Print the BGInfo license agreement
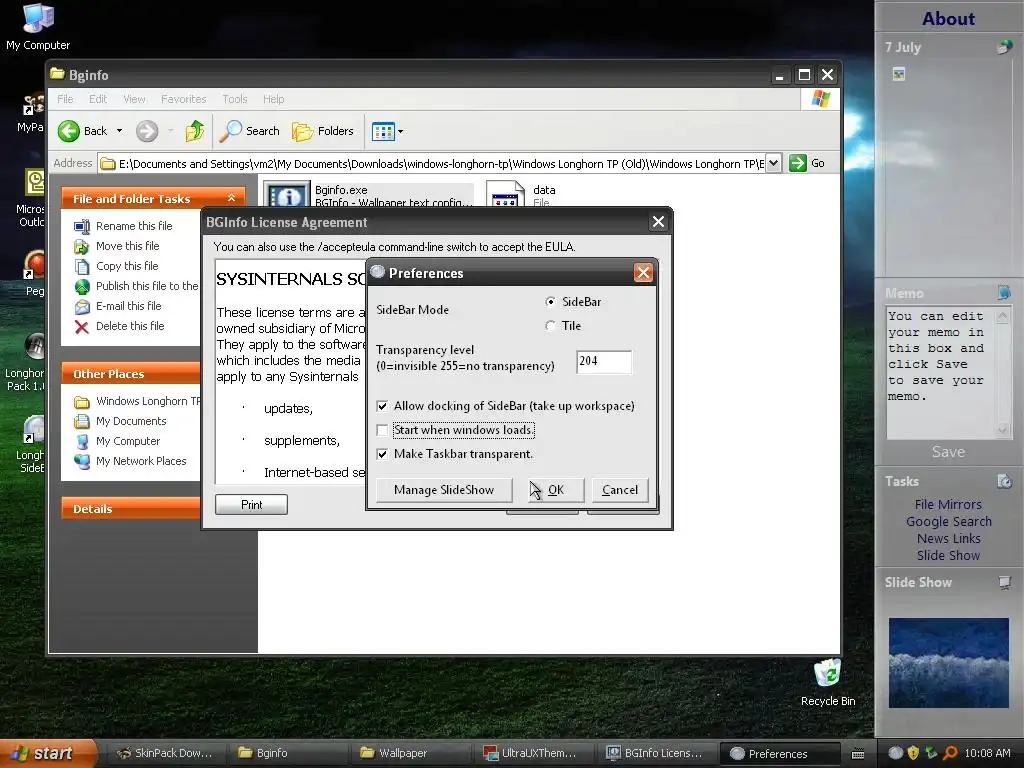The width and height of the screenshot is (1024, 768). (x=251, y=505)
